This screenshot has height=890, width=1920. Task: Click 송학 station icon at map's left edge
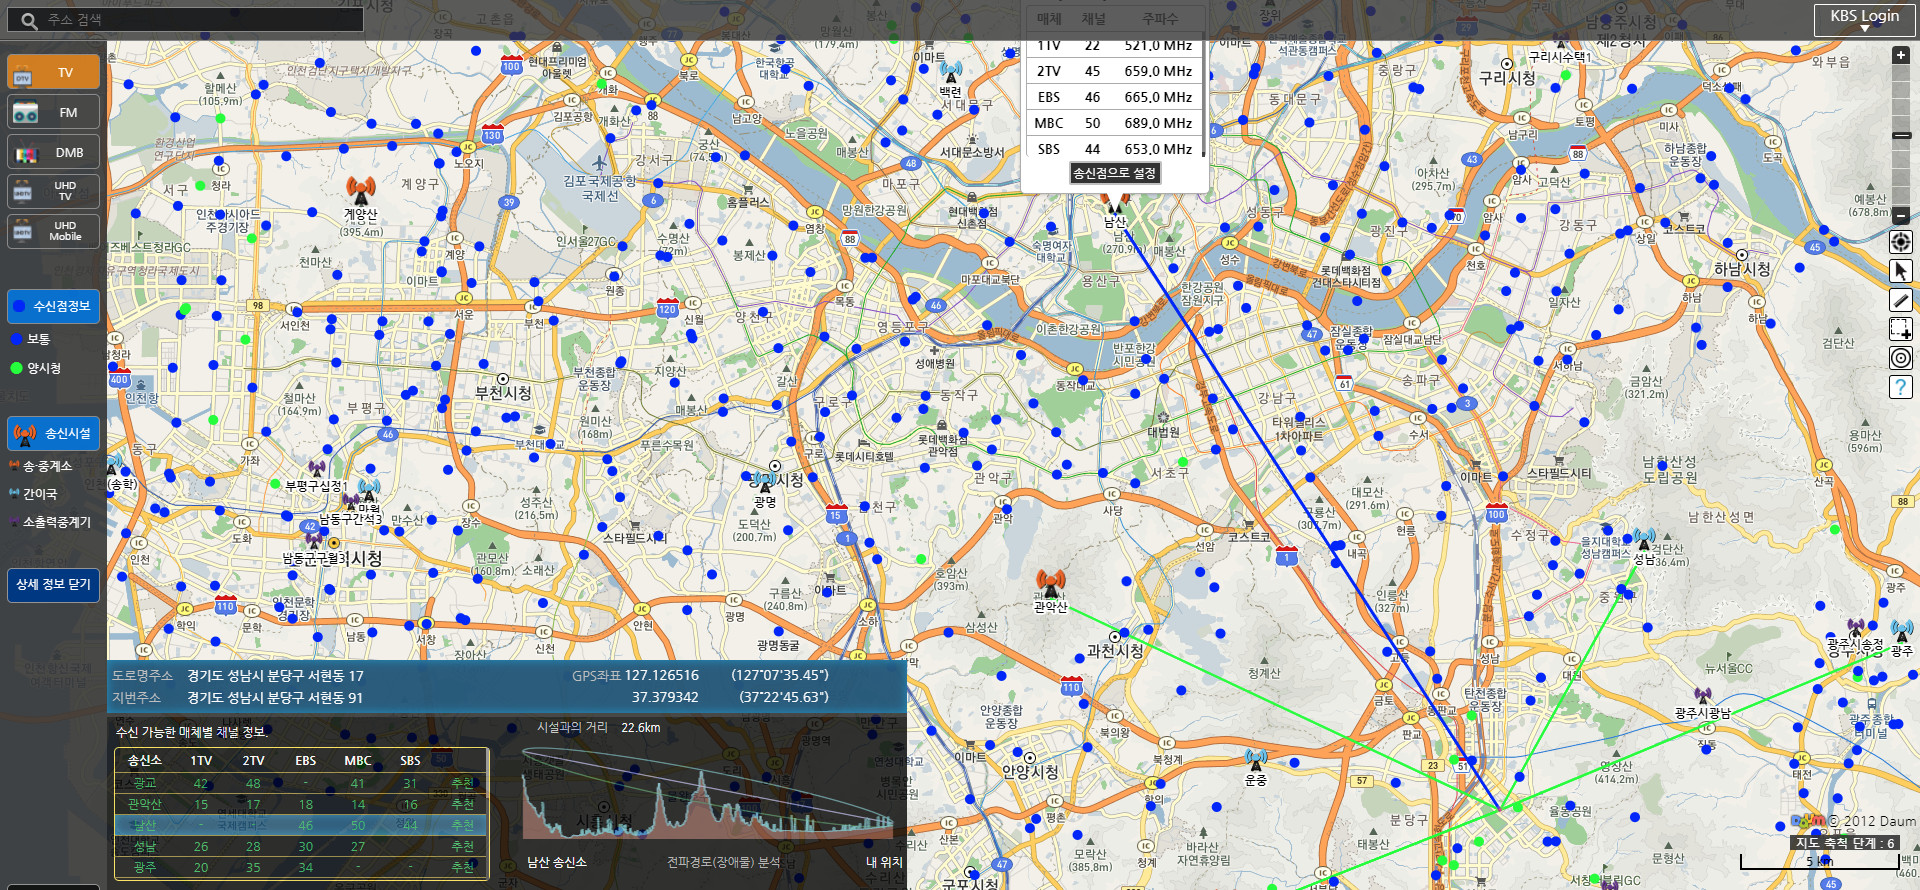click(114, 464)
